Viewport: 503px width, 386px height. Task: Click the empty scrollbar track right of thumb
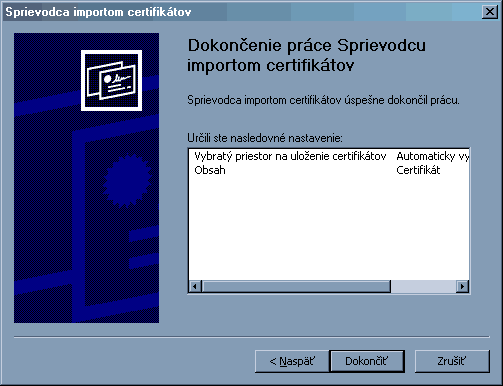423,286
